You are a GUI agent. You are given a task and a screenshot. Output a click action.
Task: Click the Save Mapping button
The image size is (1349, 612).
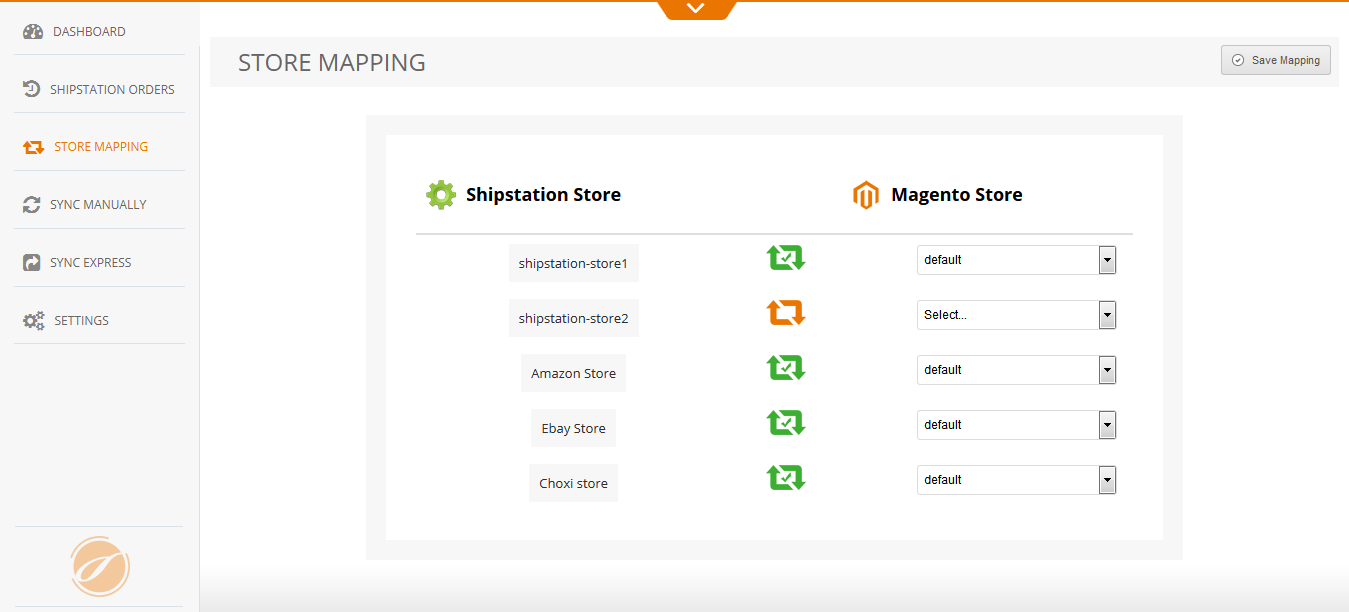(x=1275, y=60)
